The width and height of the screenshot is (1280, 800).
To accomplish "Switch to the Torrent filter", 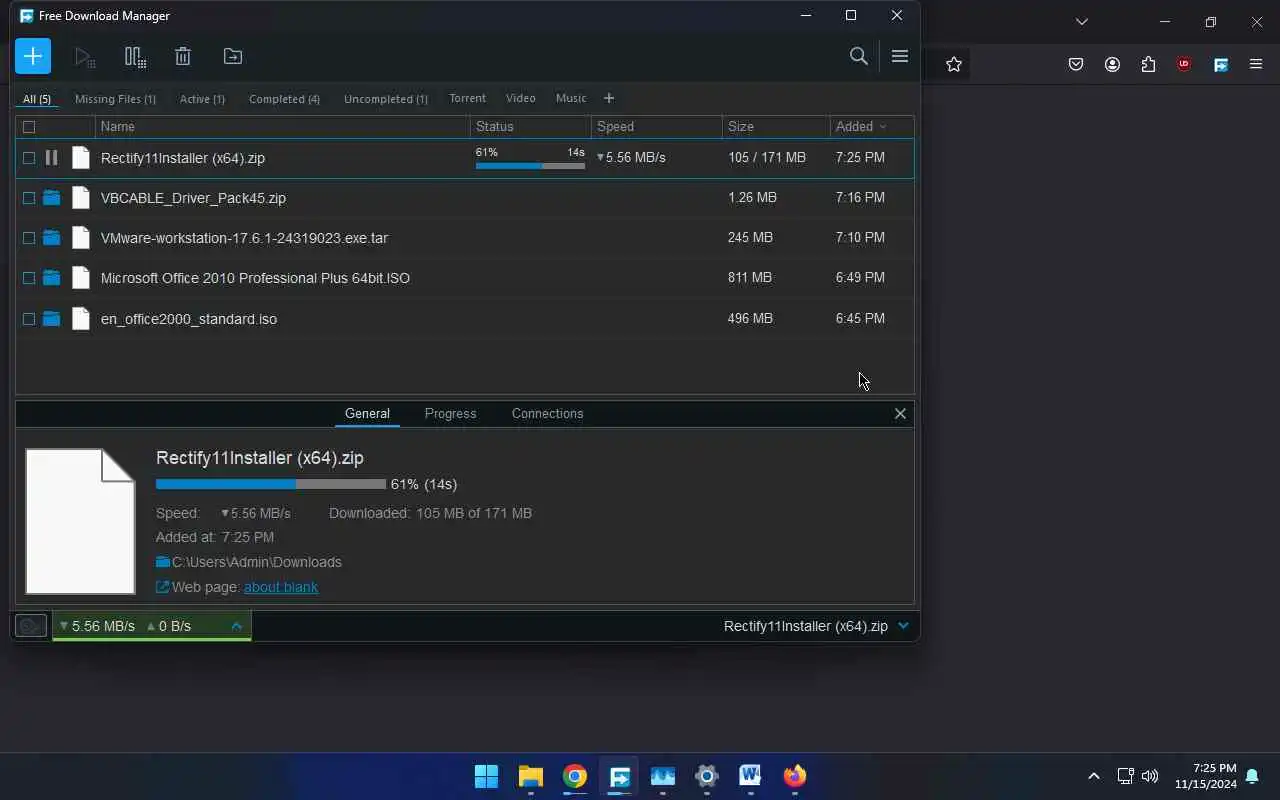I will [x=467, y=98].
